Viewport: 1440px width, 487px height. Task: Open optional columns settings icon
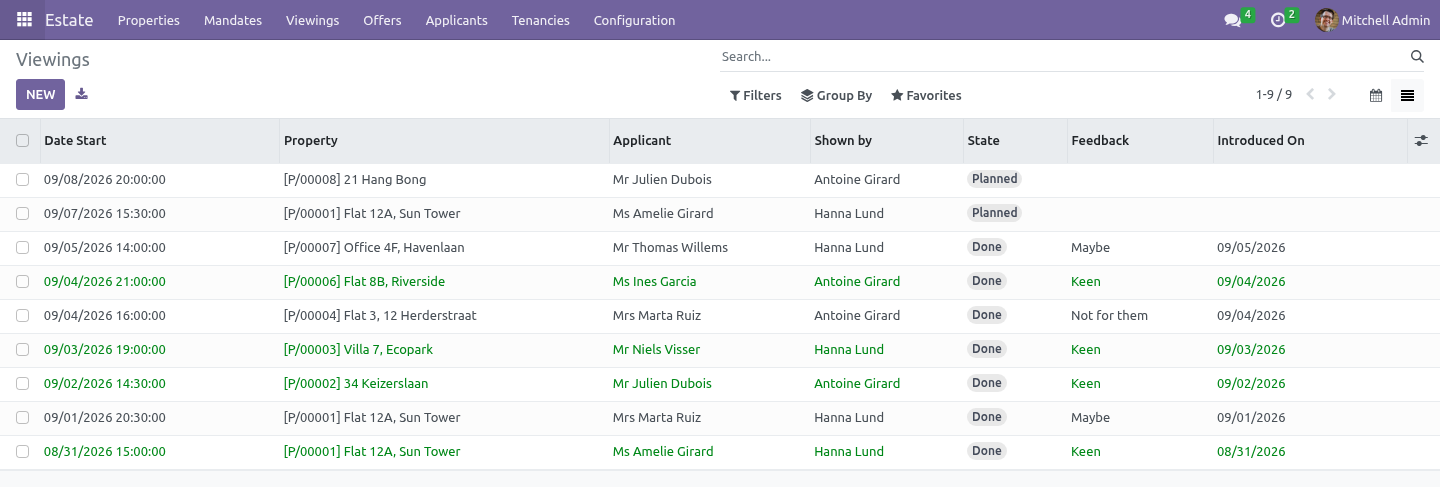[x=1421, y=141]
